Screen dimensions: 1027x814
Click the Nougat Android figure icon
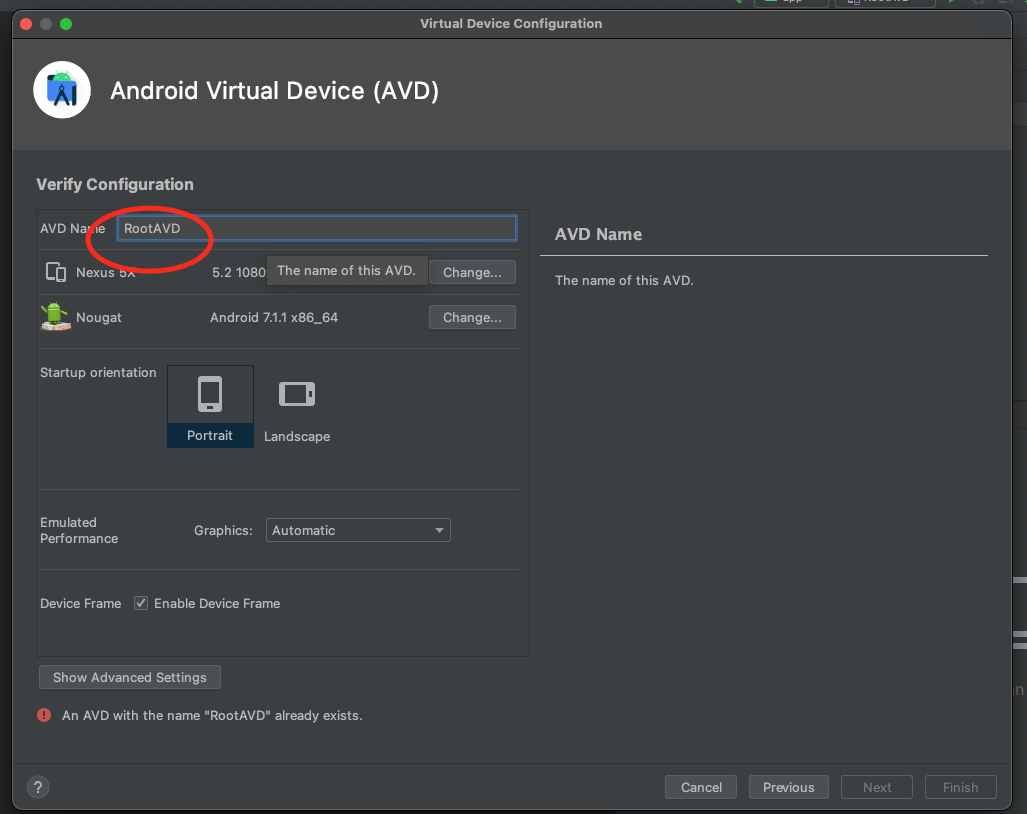[x=56, y=317]
